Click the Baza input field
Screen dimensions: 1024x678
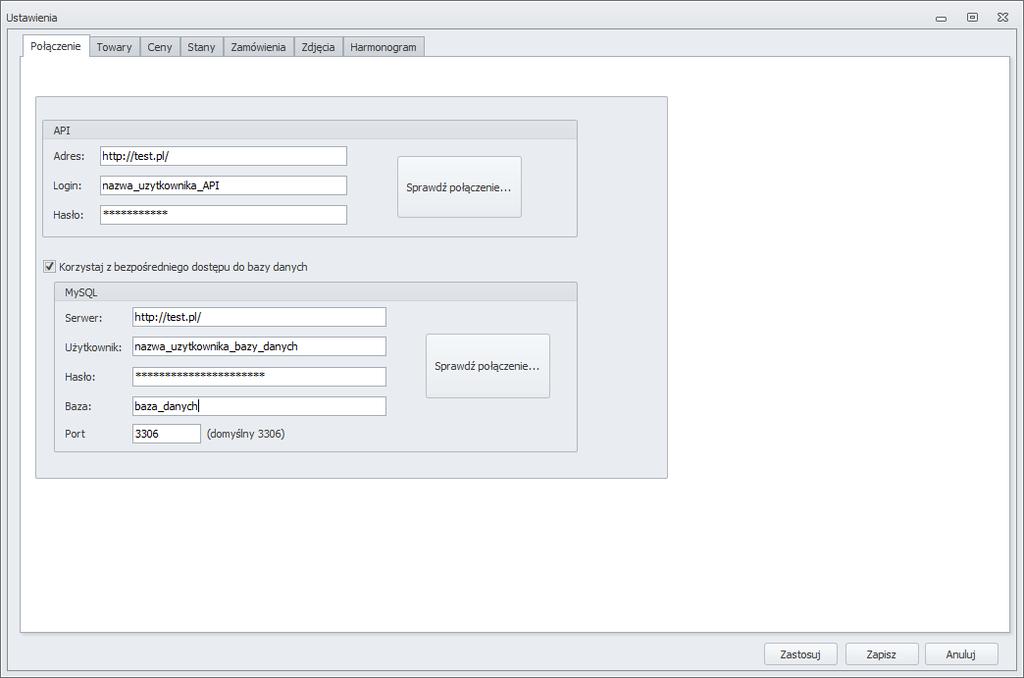259,406
